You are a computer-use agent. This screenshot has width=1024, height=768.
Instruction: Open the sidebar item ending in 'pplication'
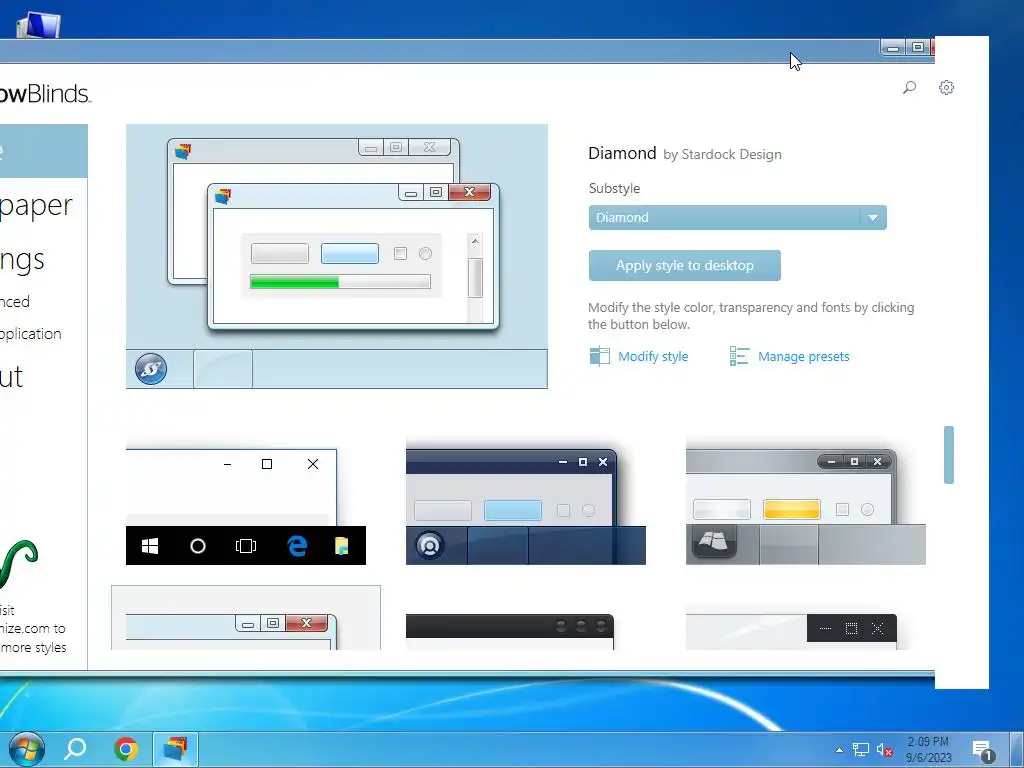coord(31,334)
